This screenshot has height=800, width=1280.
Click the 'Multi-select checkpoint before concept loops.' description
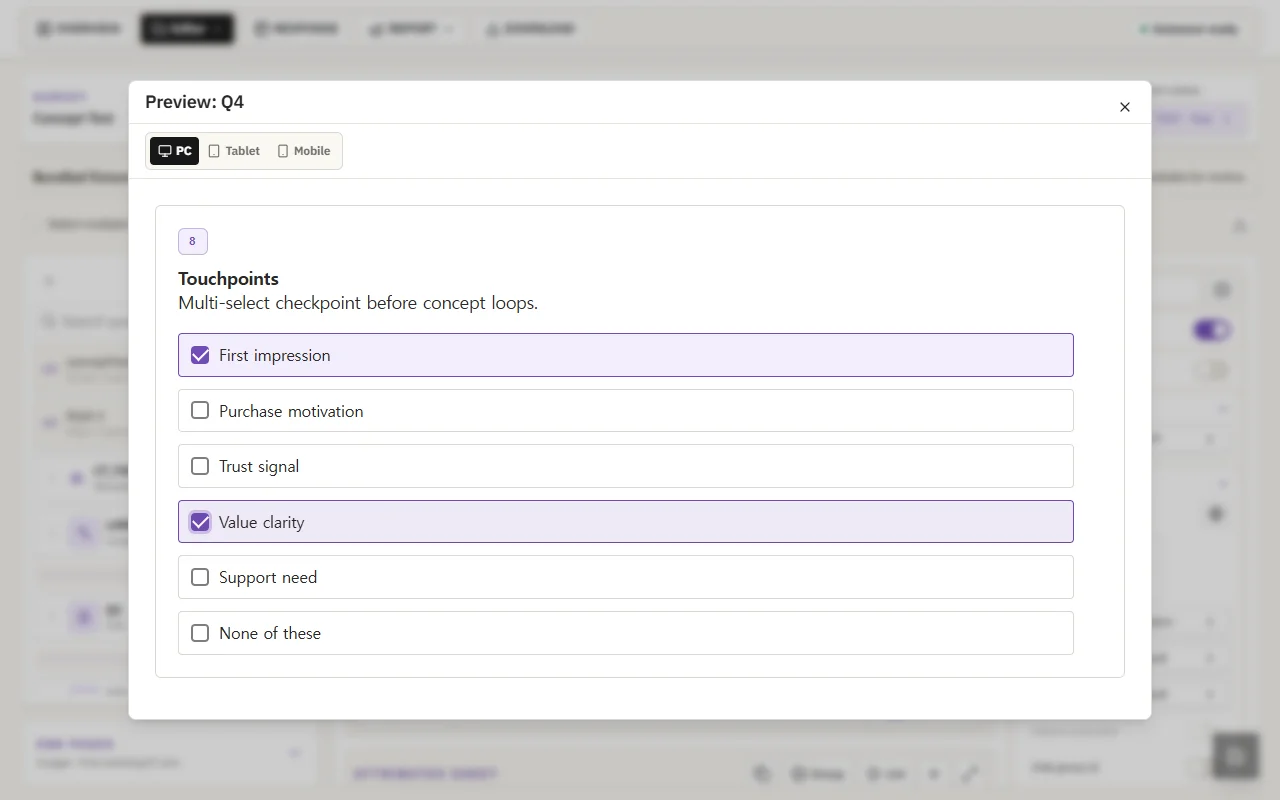click(358, 303)
